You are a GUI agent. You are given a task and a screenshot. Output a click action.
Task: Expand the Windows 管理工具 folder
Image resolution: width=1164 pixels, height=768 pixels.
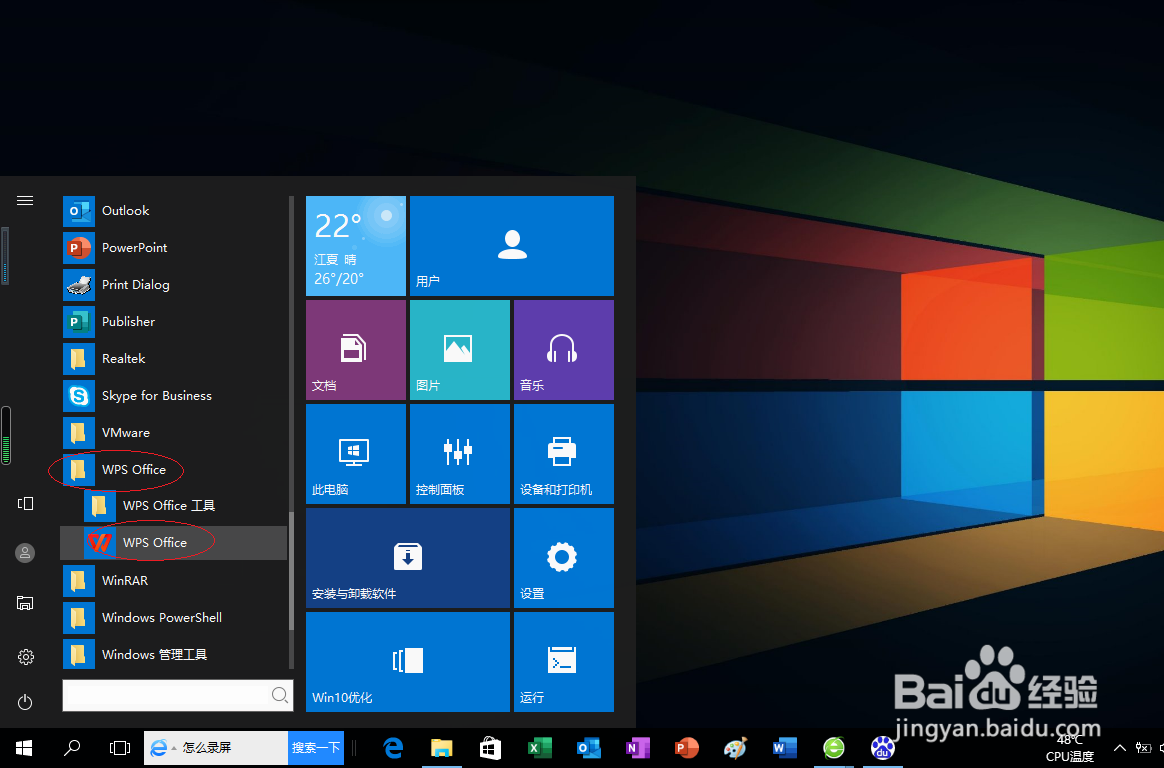point(174,654)
